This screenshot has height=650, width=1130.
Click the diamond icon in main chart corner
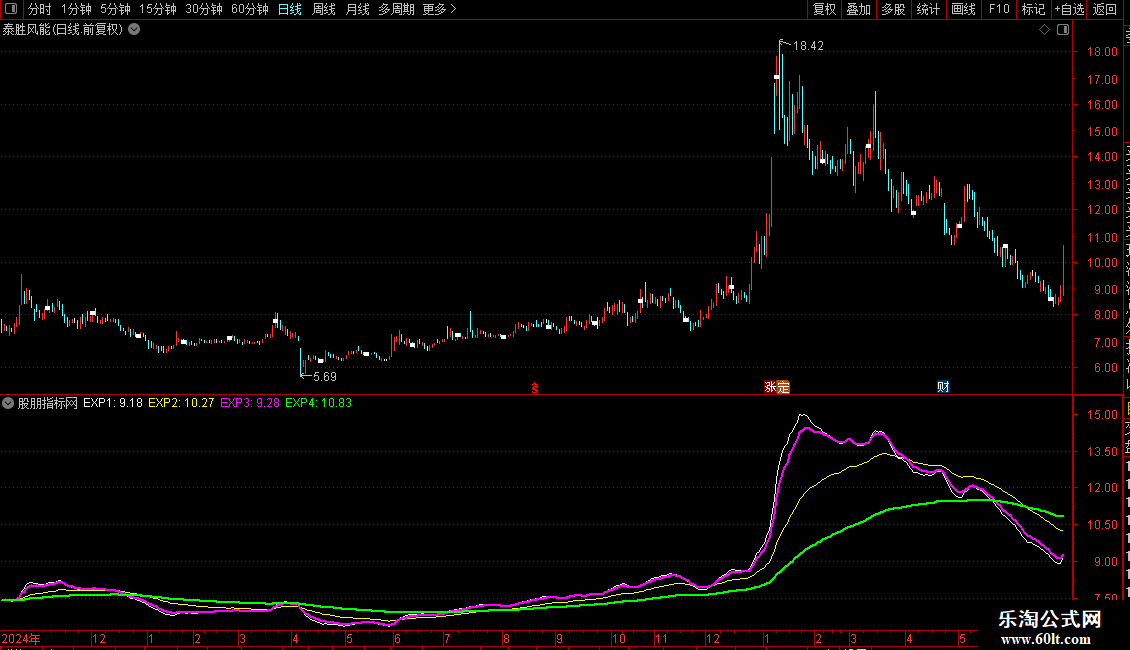tap(1044, 30)
